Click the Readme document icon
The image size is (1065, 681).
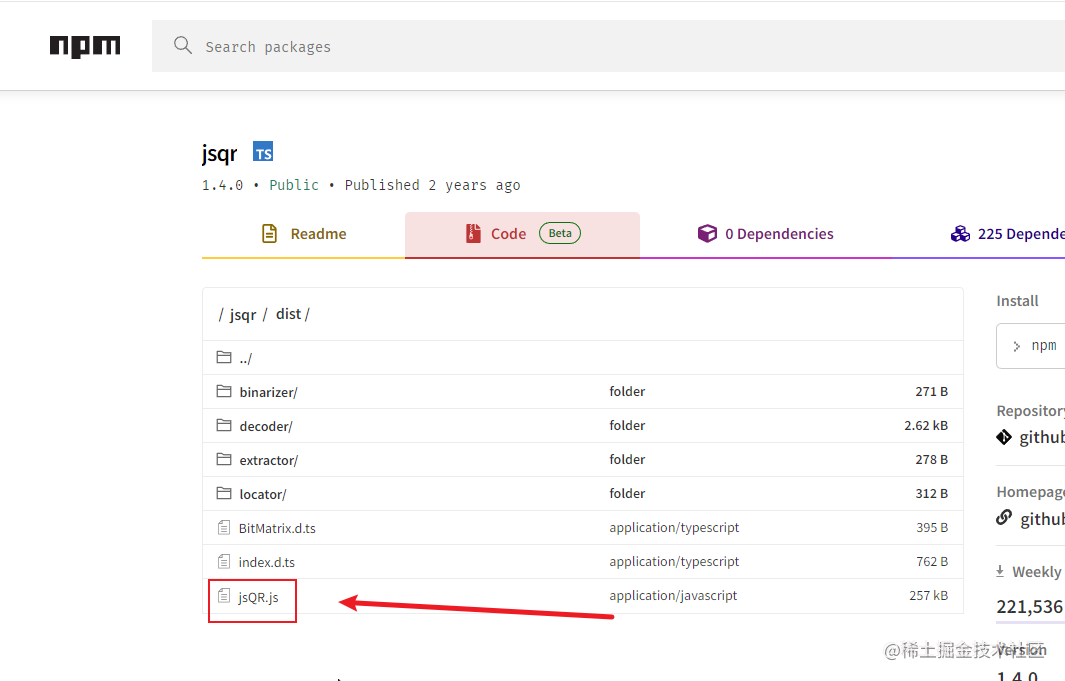click(269, 234)
